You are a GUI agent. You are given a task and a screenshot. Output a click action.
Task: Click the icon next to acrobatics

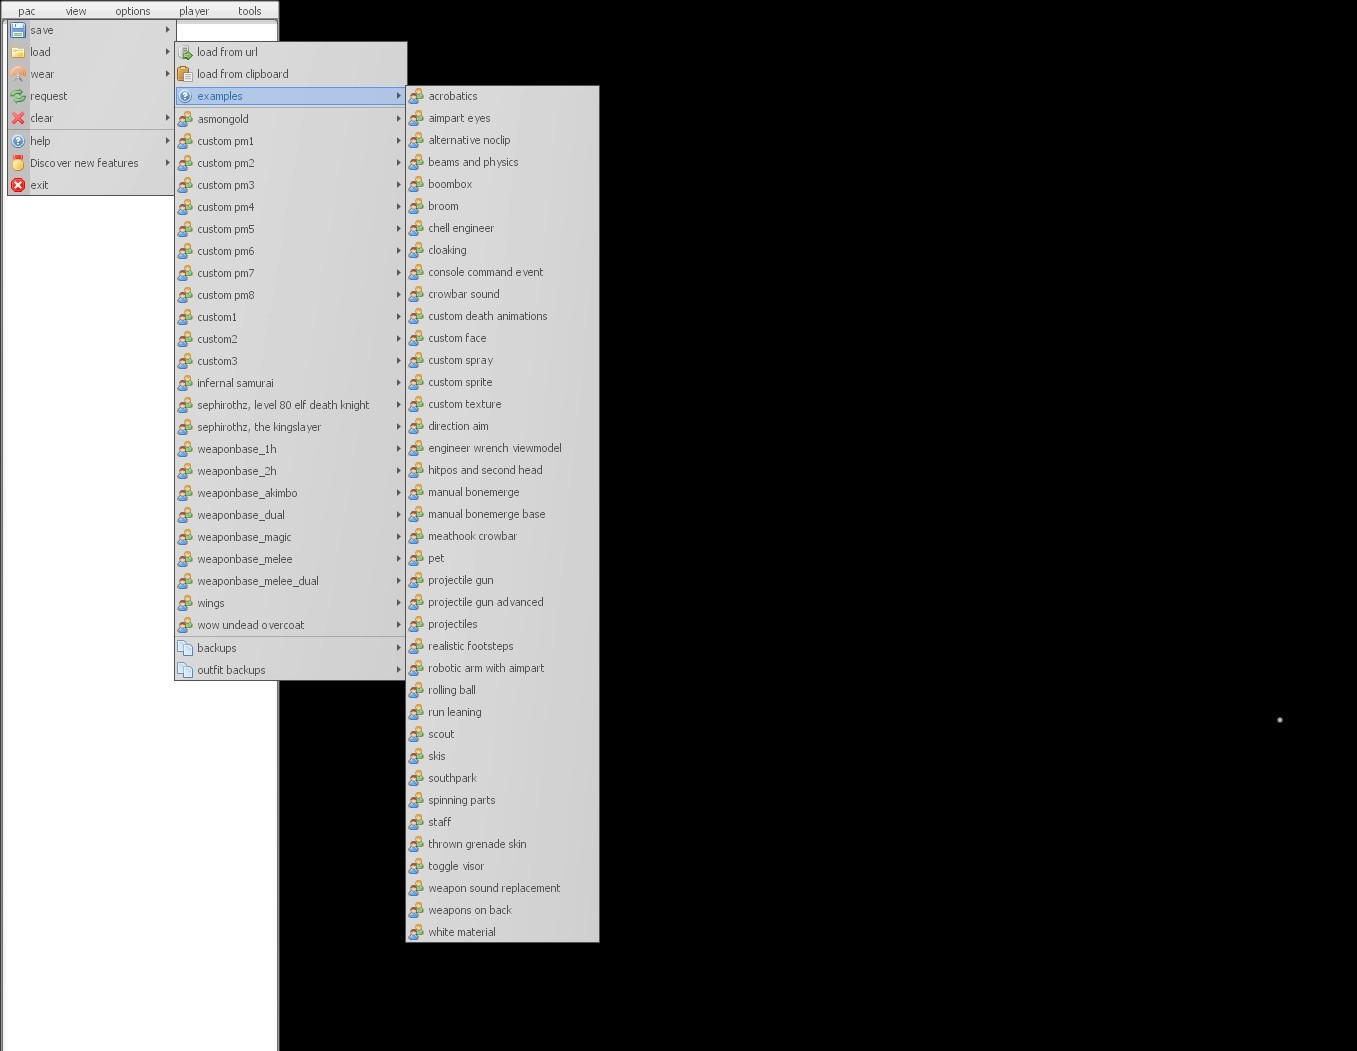pyautogui.click(x=416, y=96)
